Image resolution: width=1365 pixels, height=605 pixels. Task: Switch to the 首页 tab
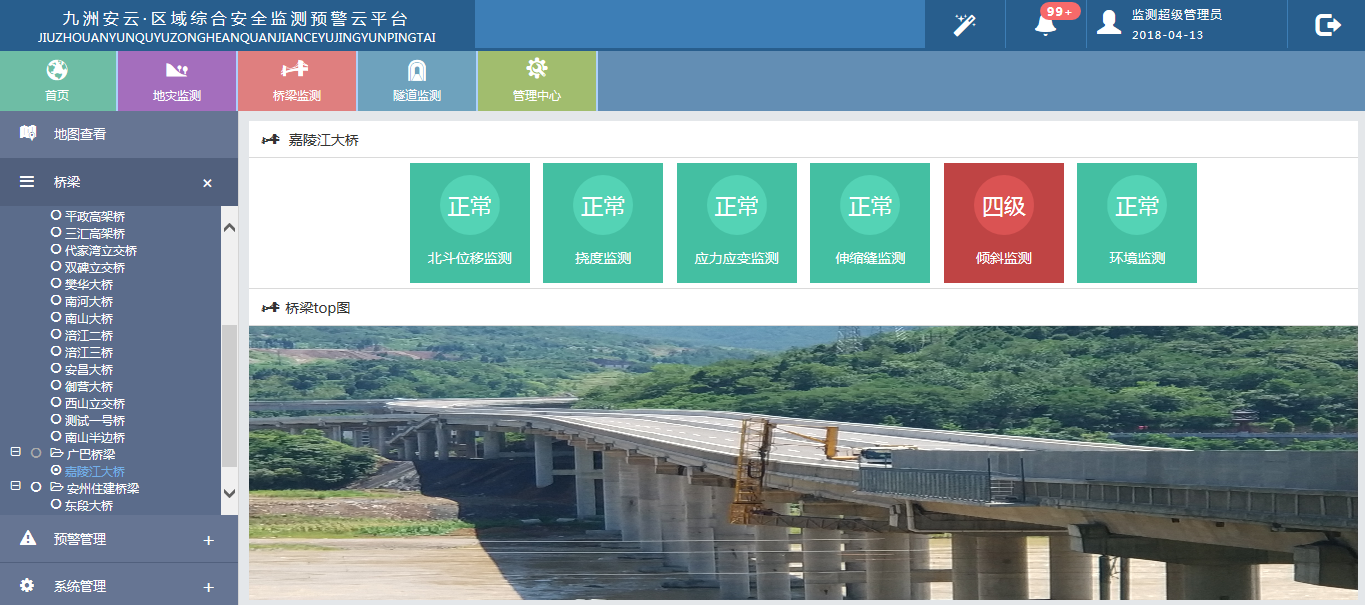coord(57,81)
